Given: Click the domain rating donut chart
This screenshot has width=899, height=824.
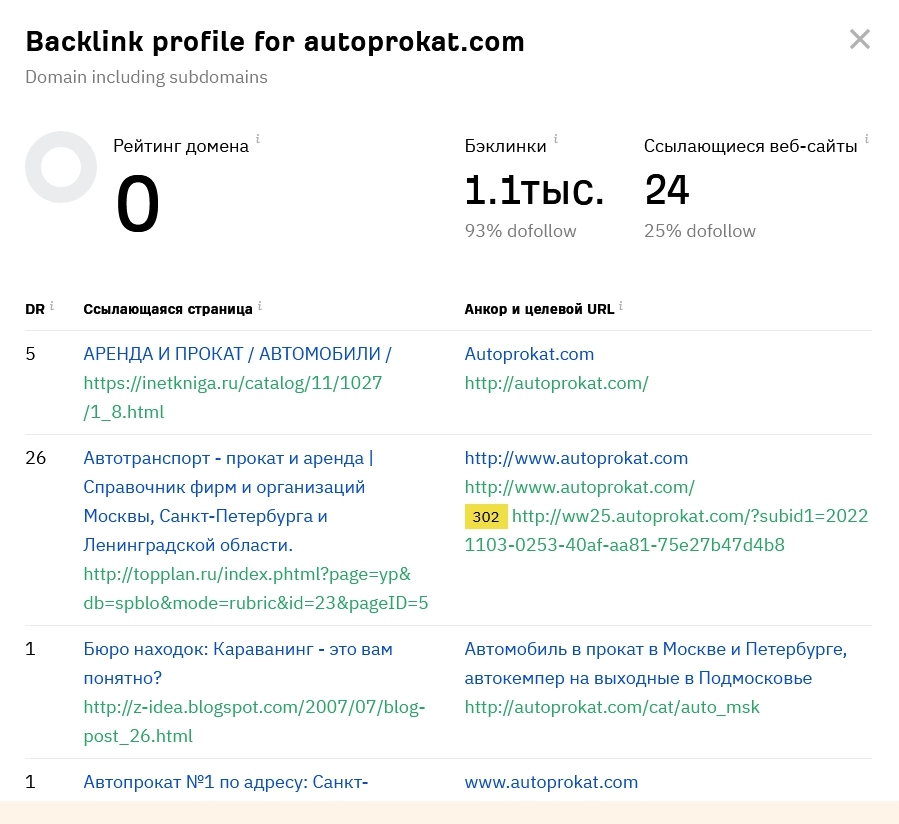Looking at the screenshot, I should click(61, 167).
